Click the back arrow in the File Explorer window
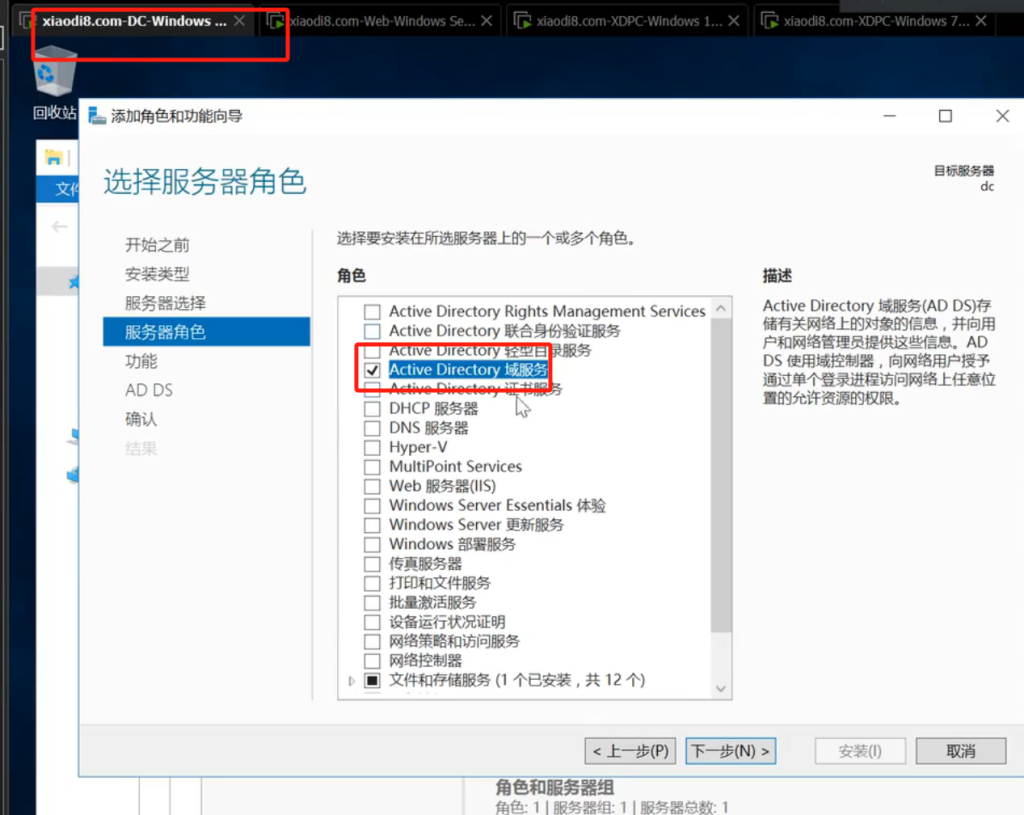 pos(59,227)
